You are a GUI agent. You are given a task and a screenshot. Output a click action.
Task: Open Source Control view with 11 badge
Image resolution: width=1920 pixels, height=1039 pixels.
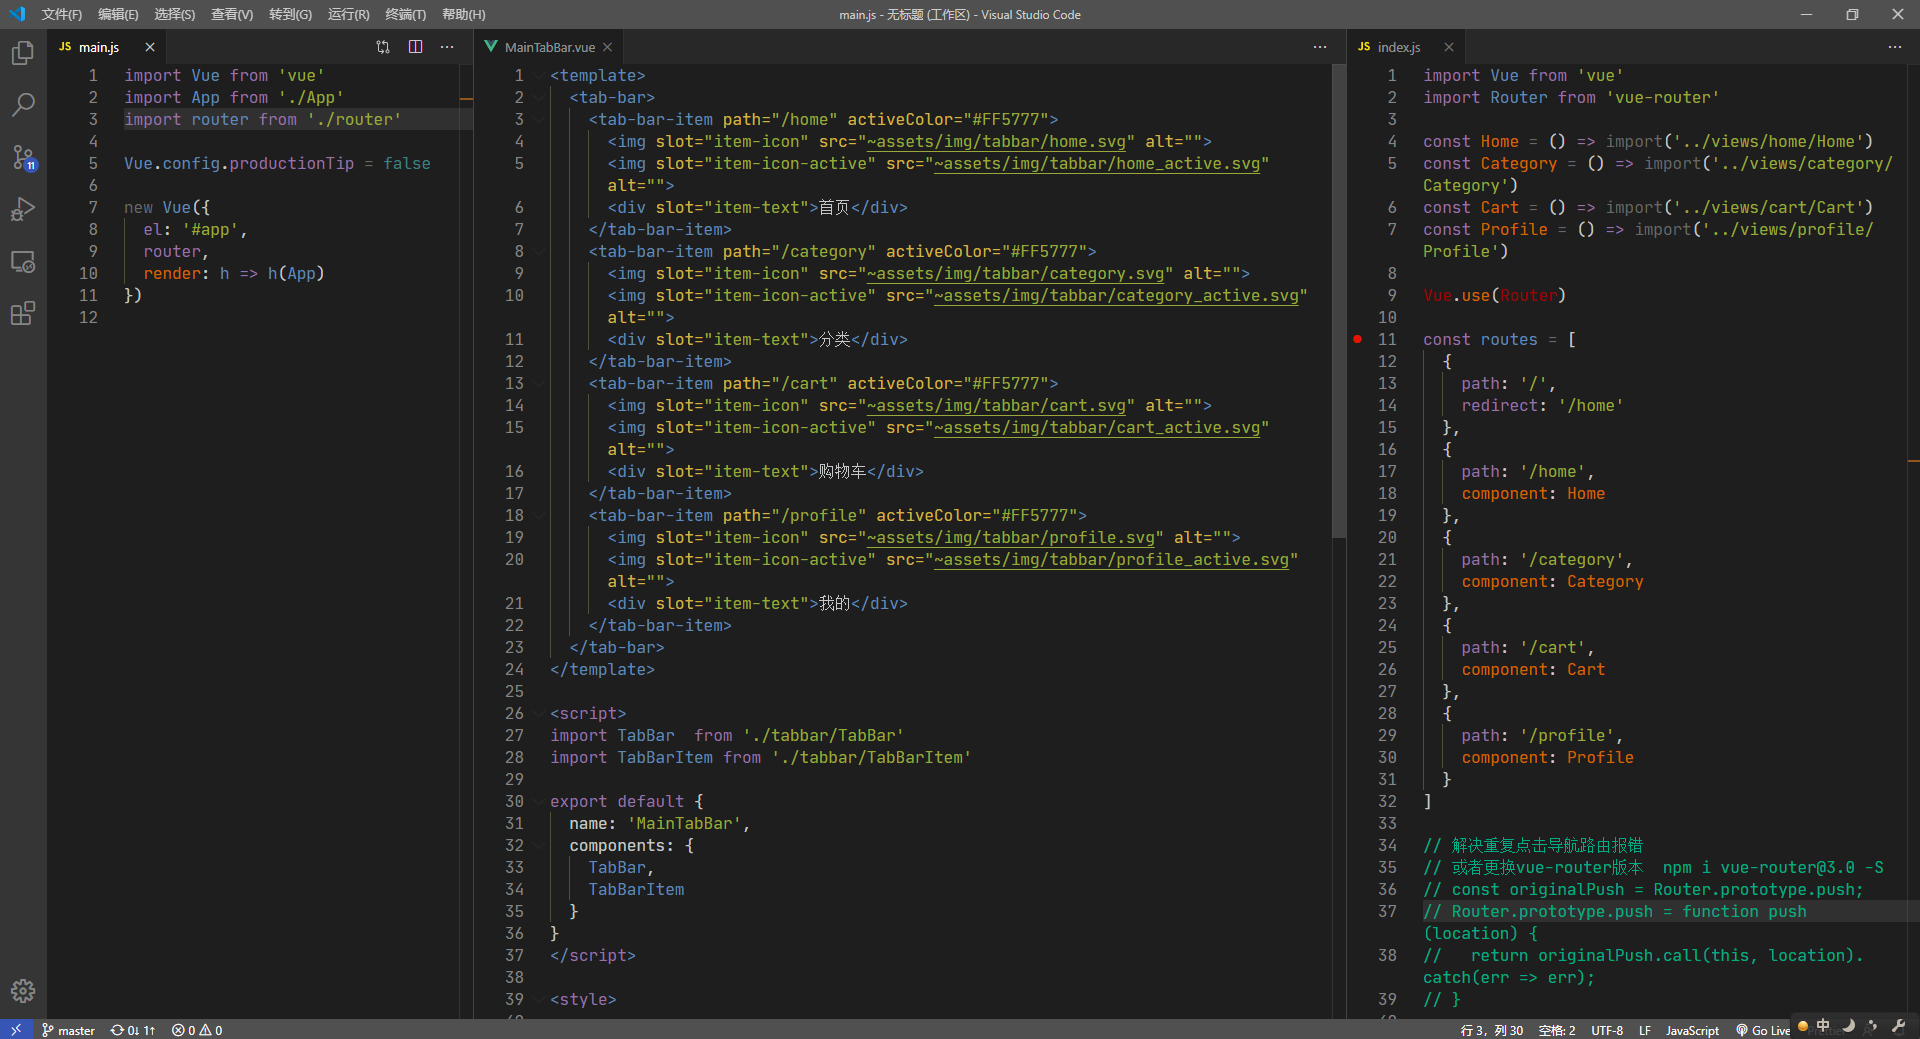pyautogui.click(x=23, y=157)
